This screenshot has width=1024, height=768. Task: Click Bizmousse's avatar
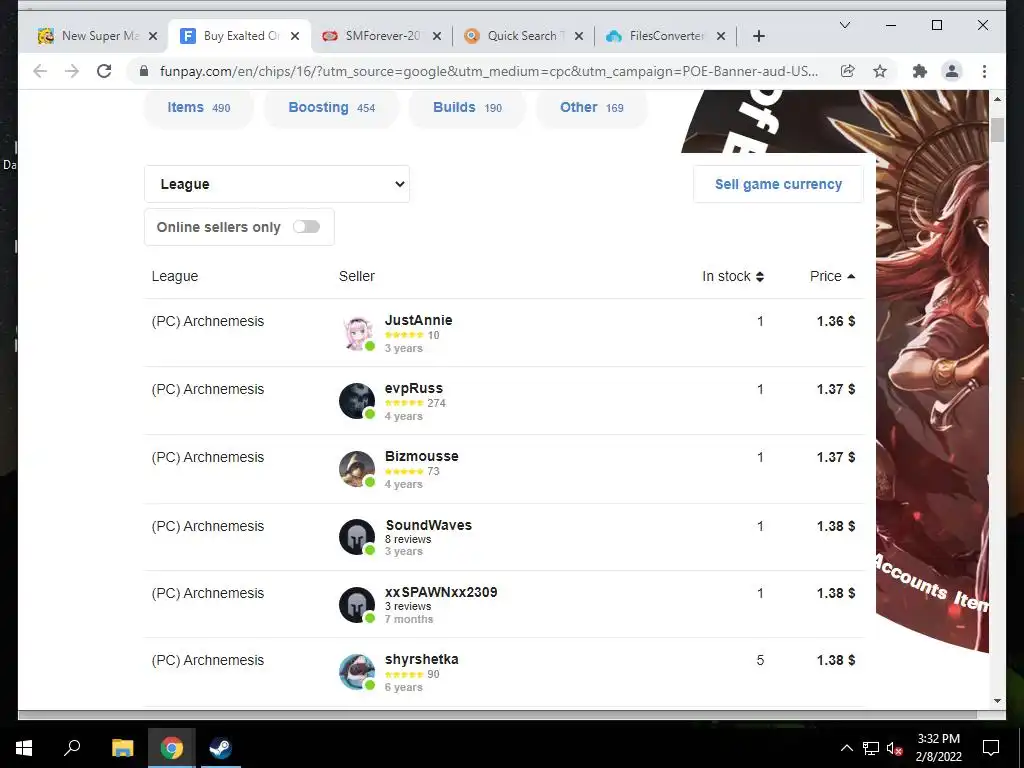pos(357,469)
